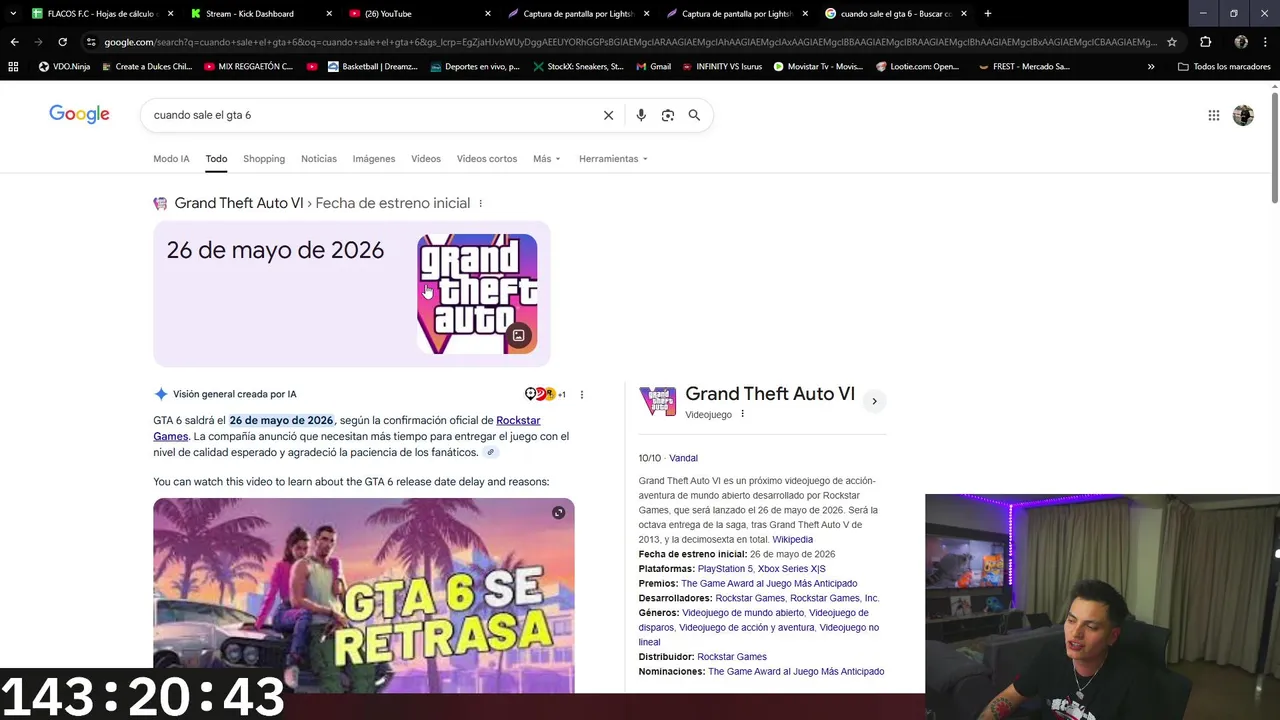Screen dimensions: 1280x720
Task: Select the Imágenes results tab
Action: 374,159
